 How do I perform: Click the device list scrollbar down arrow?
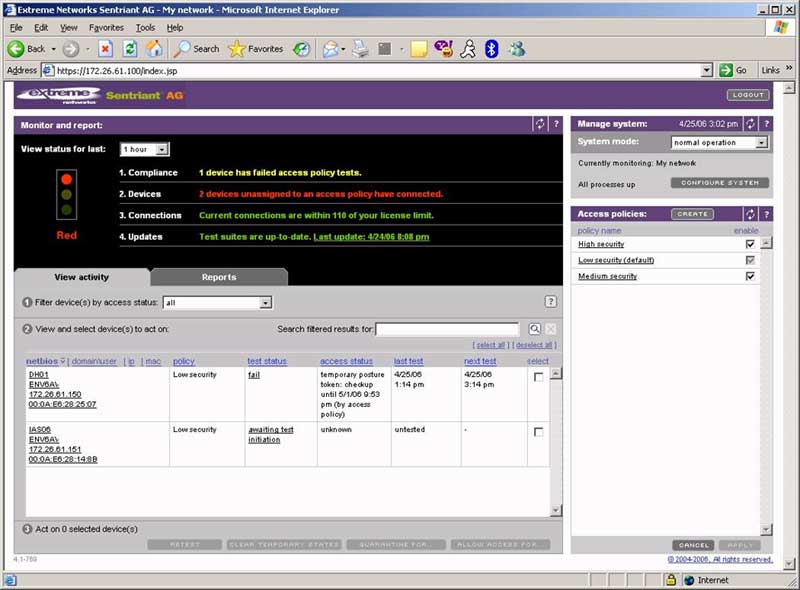[x=556, y=510]
